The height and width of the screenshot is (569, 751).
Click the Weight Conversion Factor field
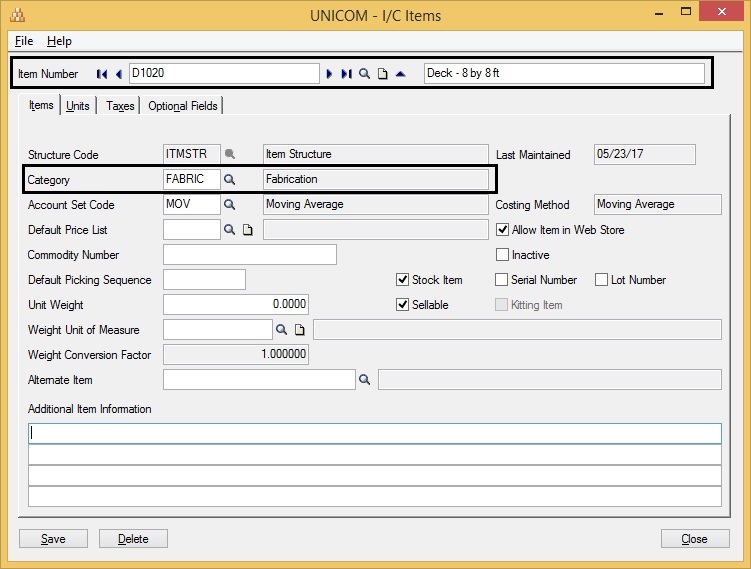(x=236, y=354)
